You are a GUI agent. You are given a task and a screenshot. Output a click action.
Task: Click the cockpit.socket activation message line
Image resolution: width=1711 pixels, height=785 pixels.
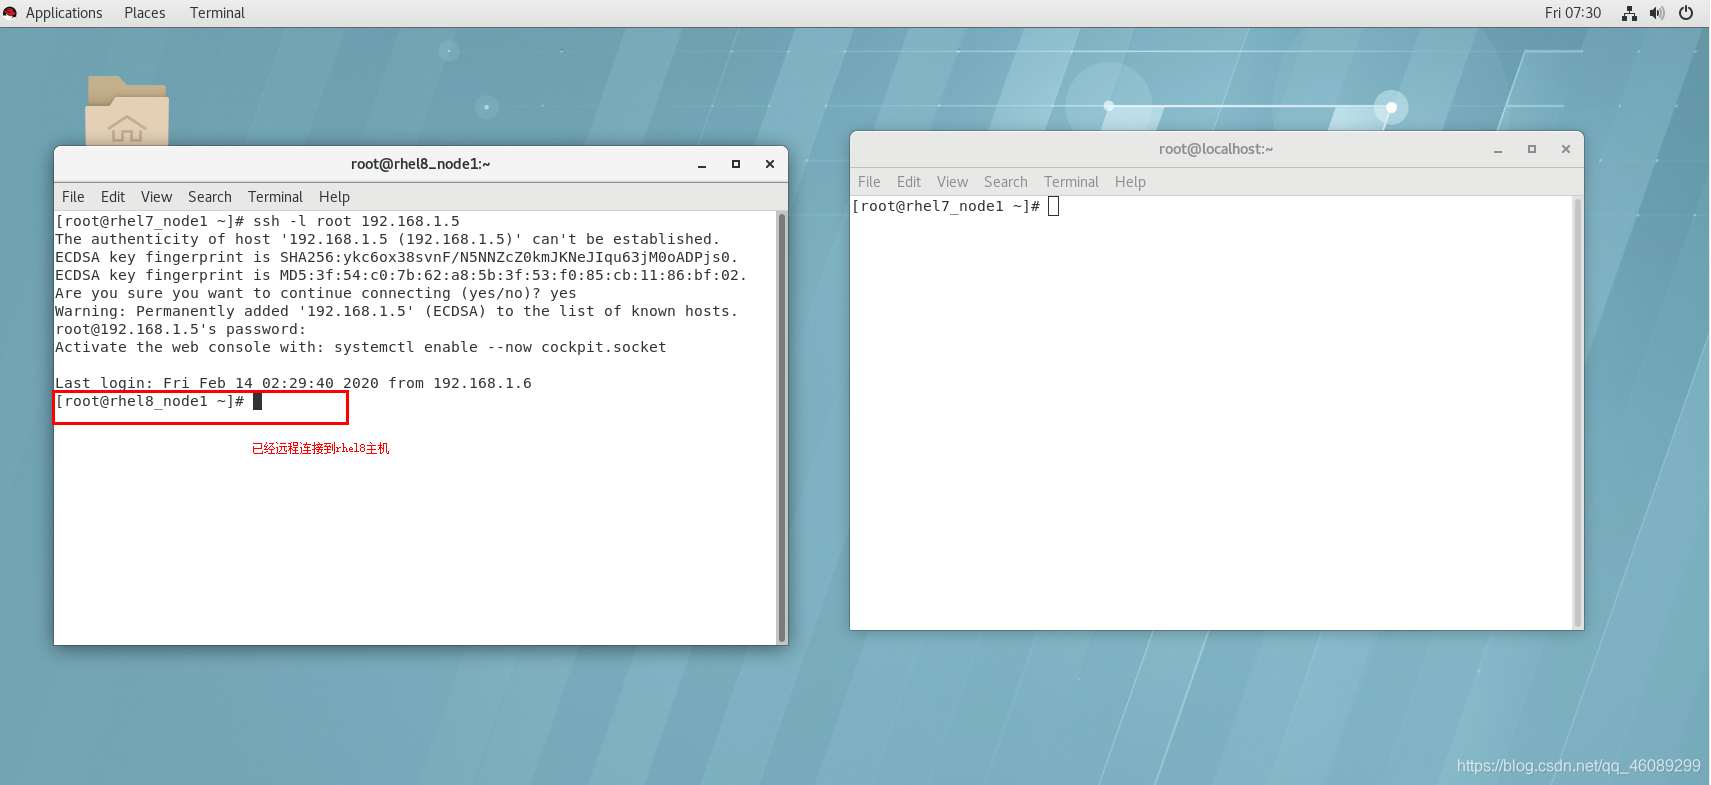tap(361, 347)
